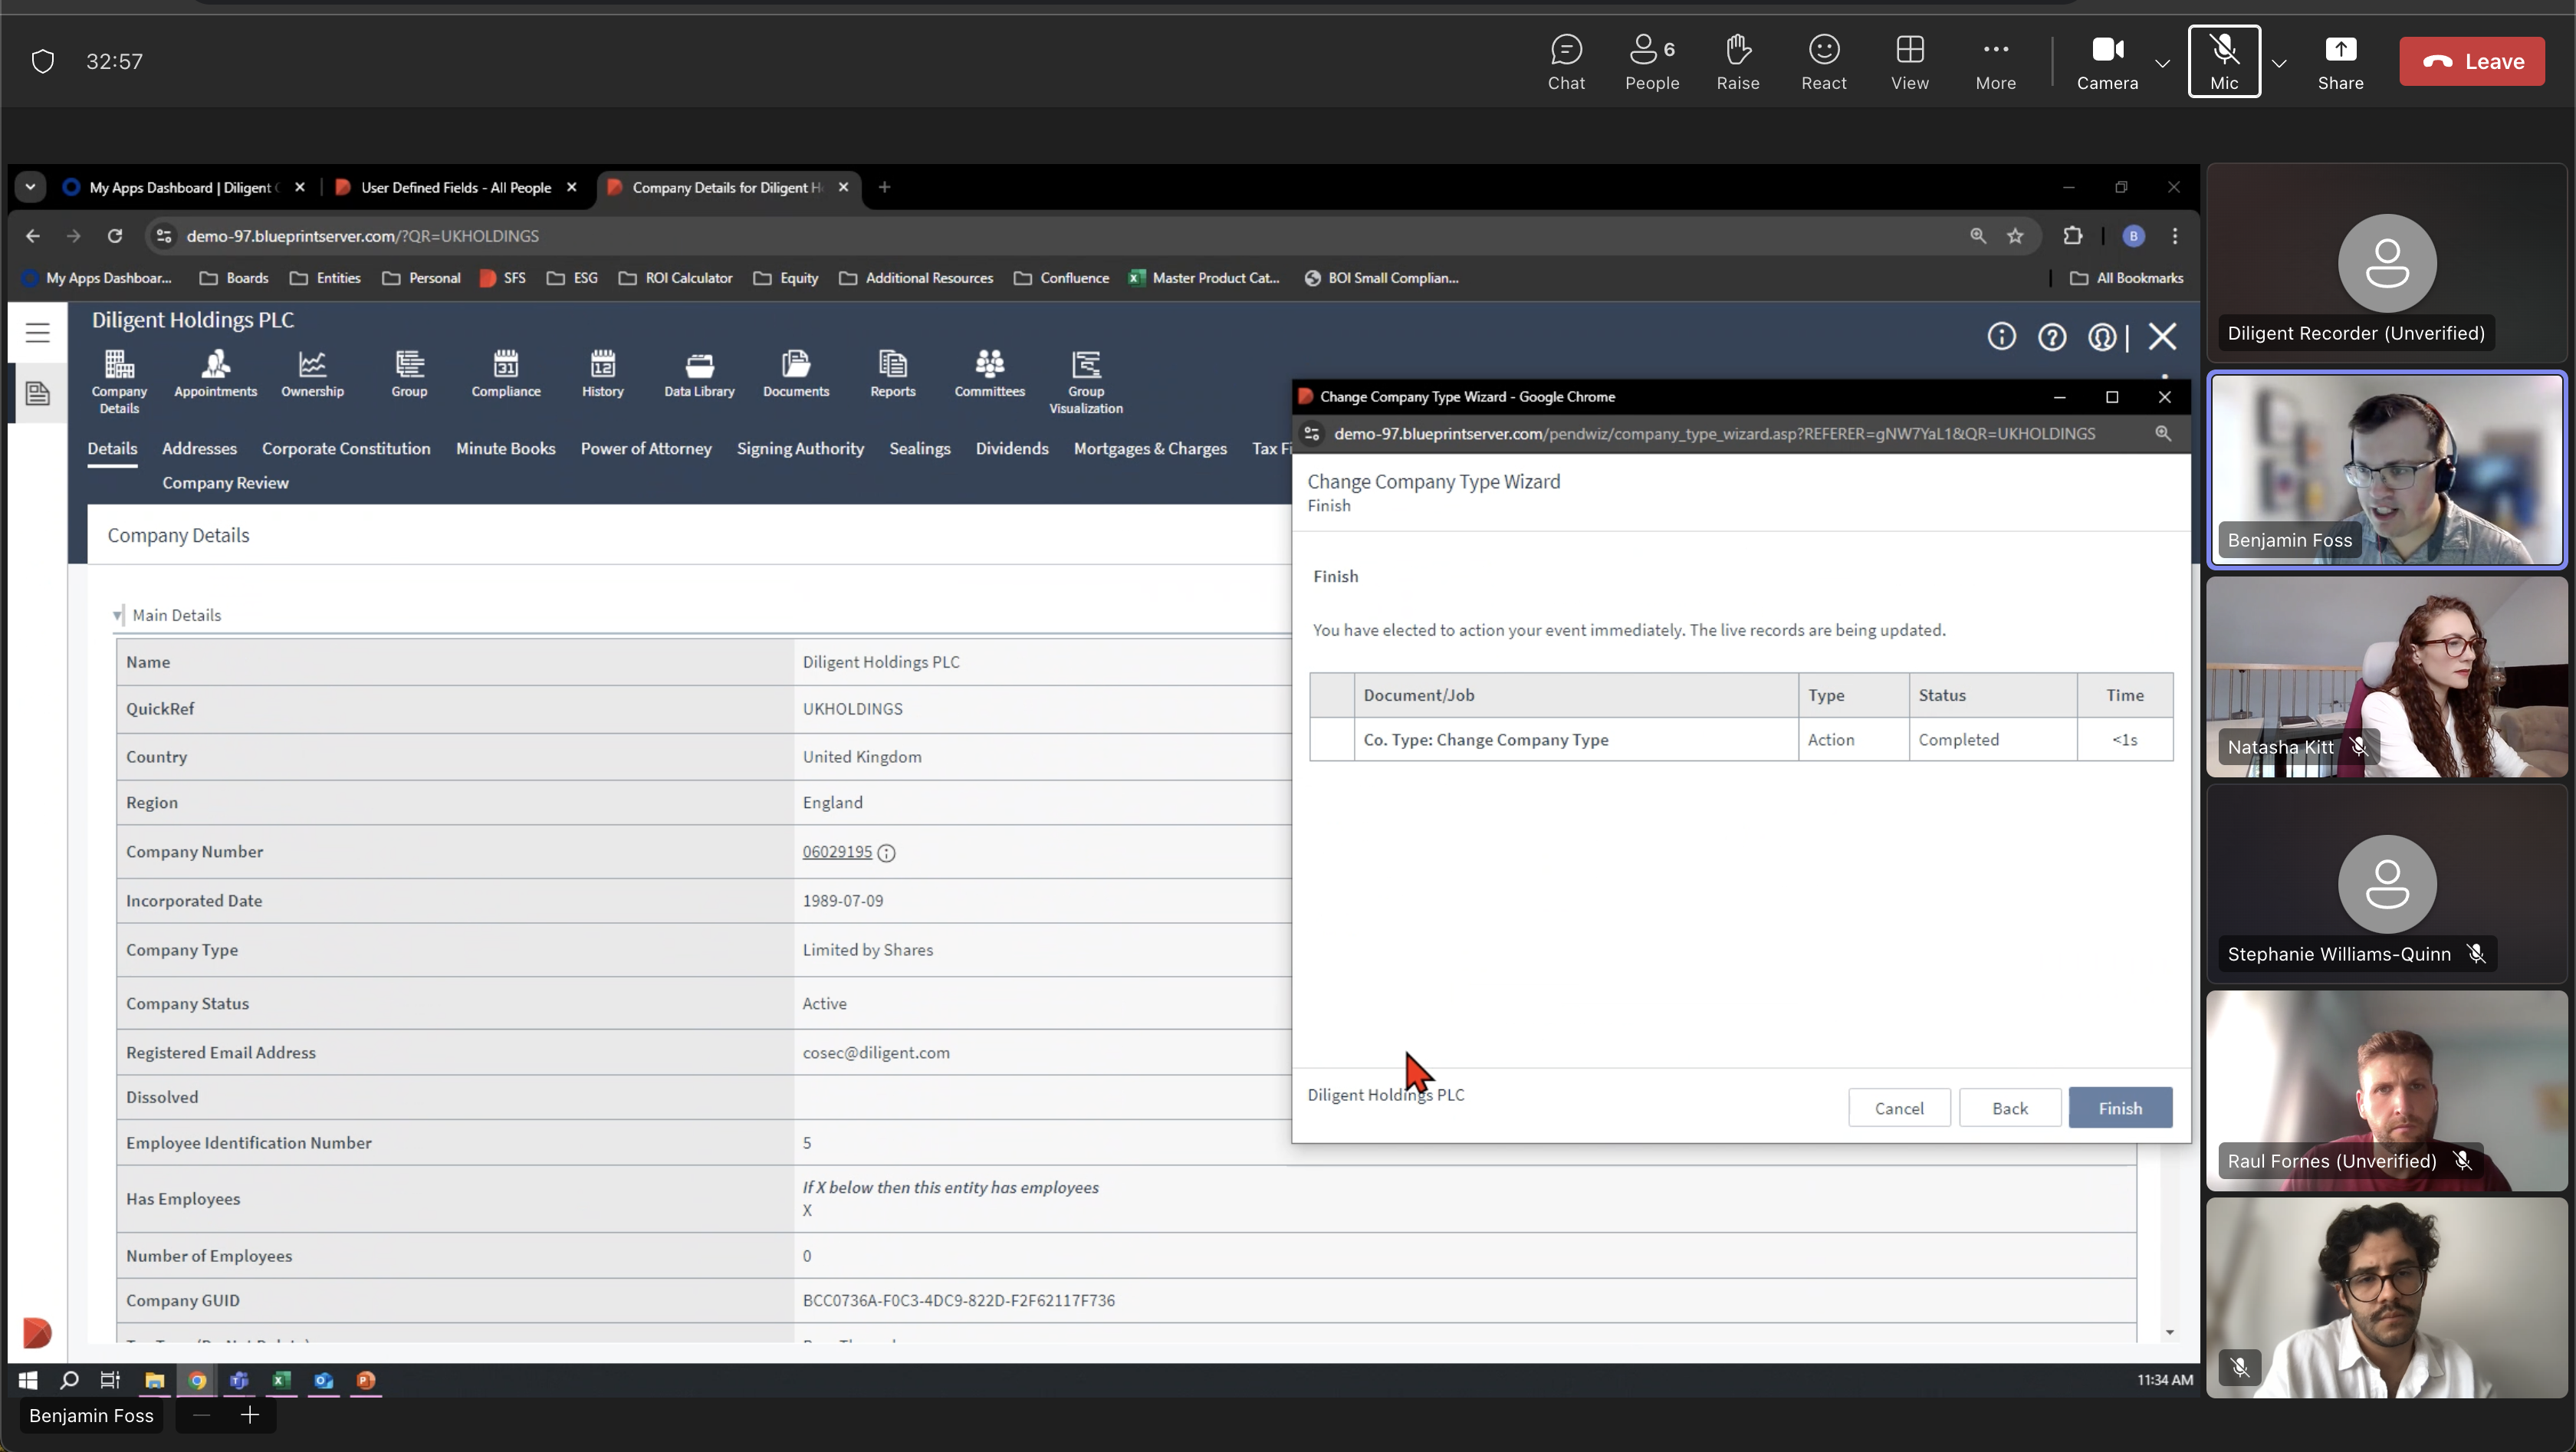
Task: Click Back in the company type wizard
Action: pos(2010,1108)
